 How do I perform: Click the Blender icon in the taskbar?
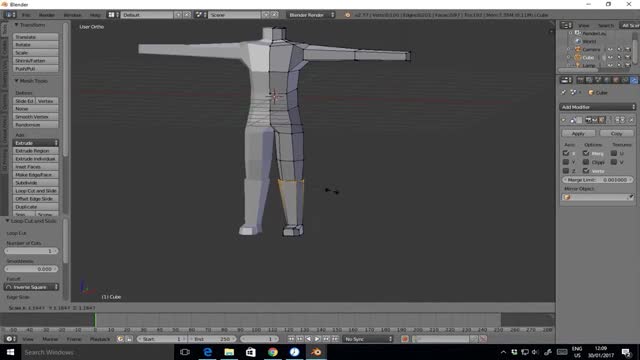(316, 352)
